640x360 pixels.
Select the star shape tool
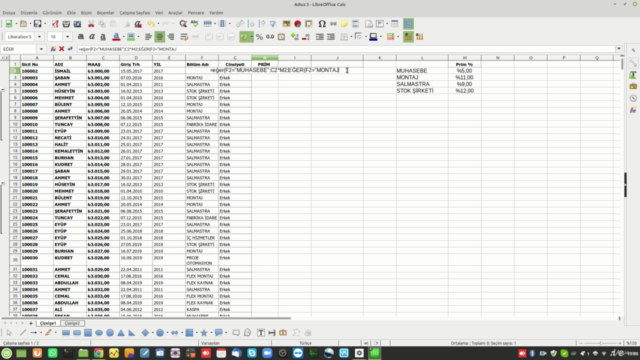click(x=204, y=333)
